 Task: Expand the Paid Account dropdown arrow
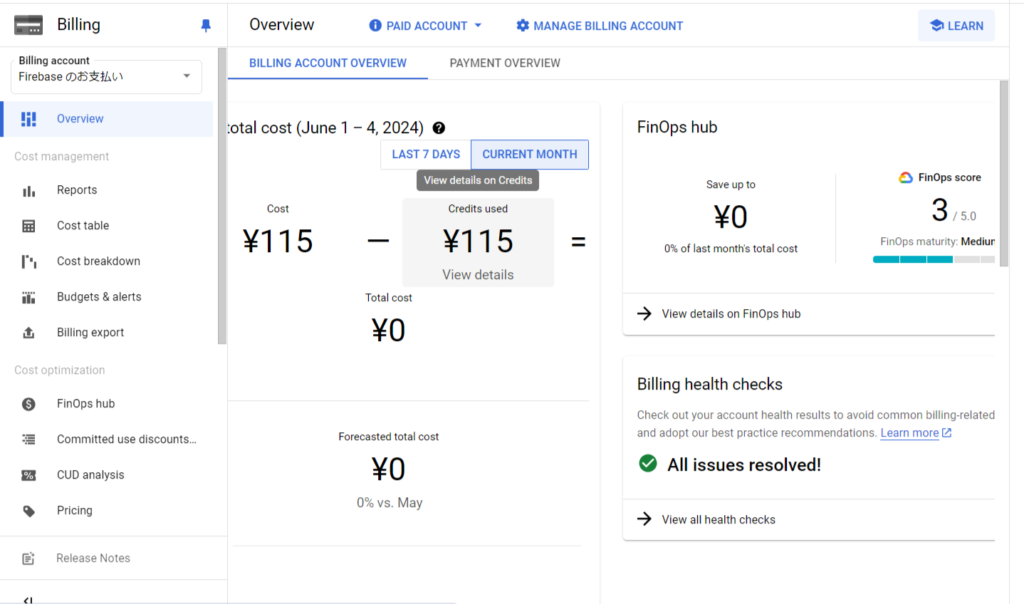click(478, 25)
